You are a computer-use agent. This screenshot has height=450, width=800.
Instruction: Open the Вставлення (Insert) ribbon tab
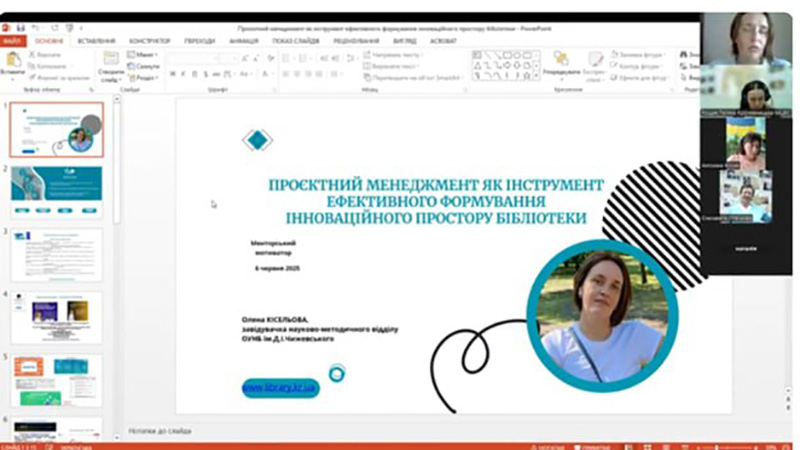pos(95,41)
